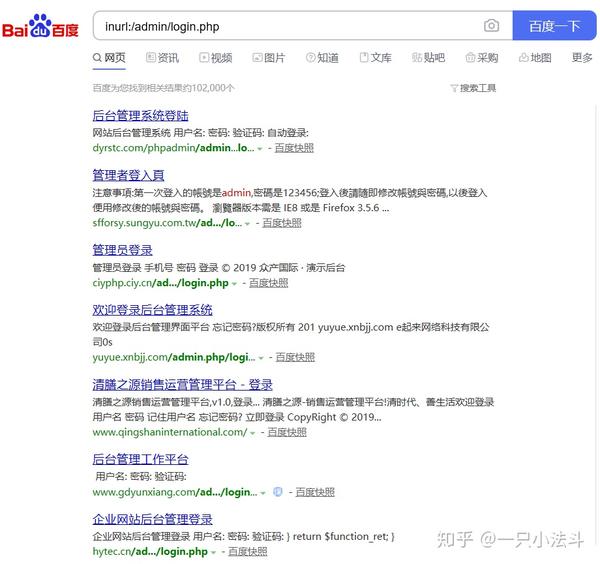Viewport: 600px width, 564px height.
Task: Expand dropdown arrow next to ciyphp.ciy.cn
Action: click(234, 284)
